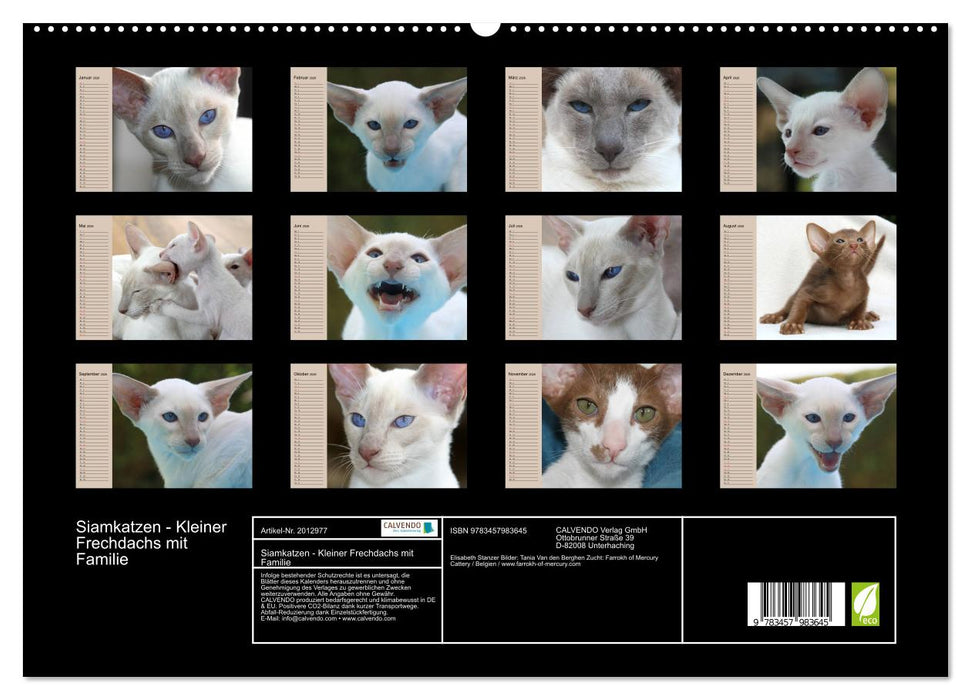Viewport: 971px width, 700px height.
Task: Click the large Siamkatzen title heading
Action: (x=151, y=543)
